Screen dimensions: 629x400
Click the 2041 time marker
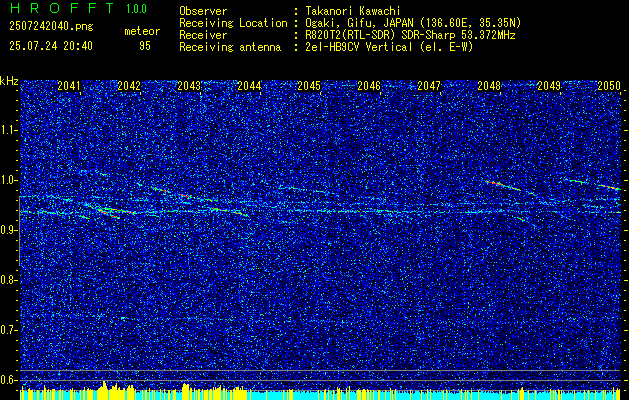point(69,86)
